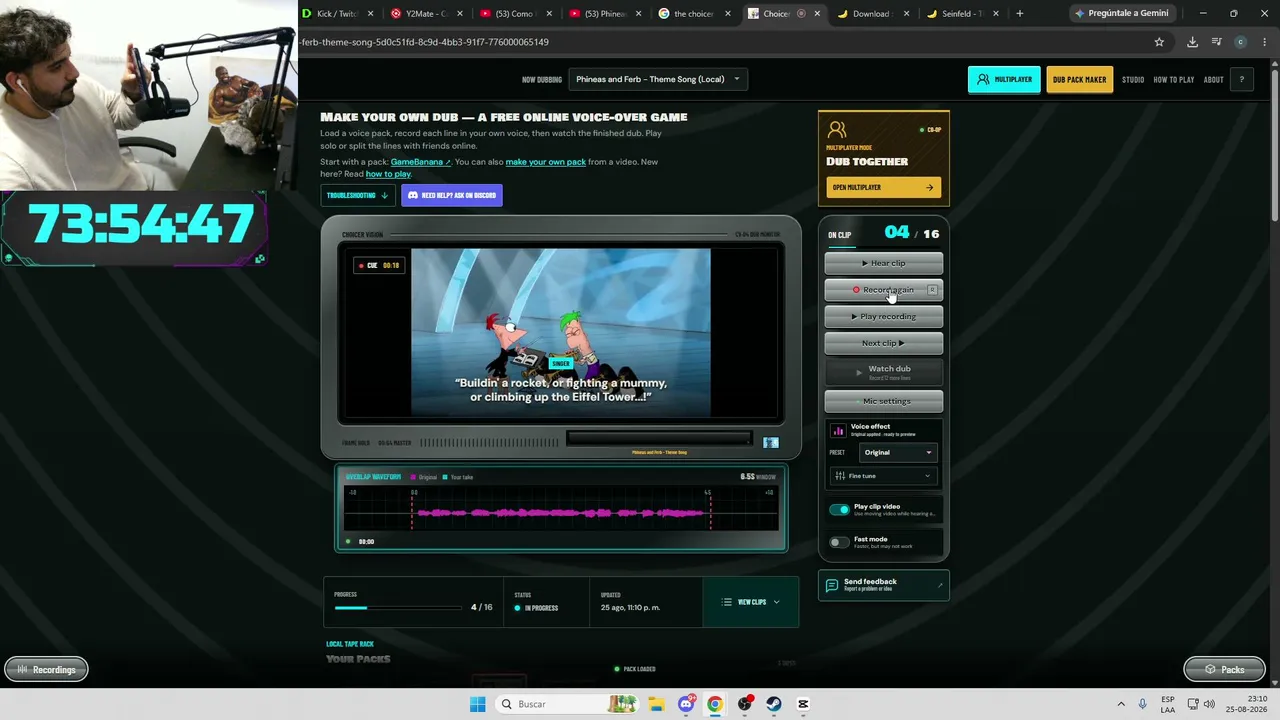This screenshot has width=1280, height=720.
Task: Open the how to play link
Action: coord(388,174)
